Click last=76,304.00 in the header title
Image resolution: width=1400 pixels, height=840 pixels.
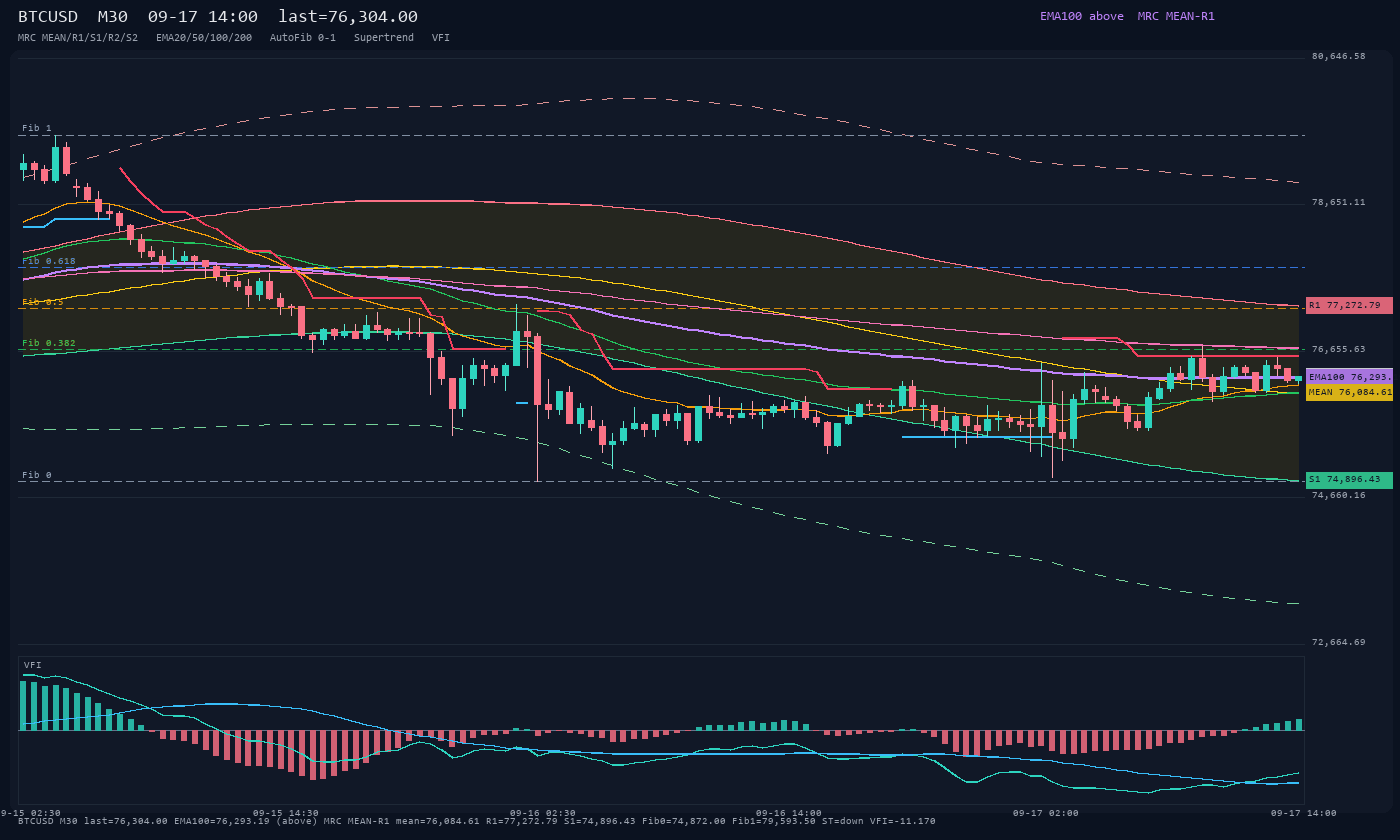(348, 16)
